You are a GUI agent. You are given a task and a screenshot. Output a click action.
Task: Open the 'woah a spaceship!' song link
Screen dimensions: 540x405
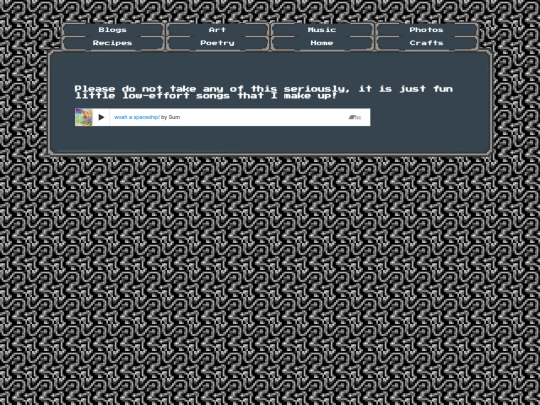[x=137, y=117]
